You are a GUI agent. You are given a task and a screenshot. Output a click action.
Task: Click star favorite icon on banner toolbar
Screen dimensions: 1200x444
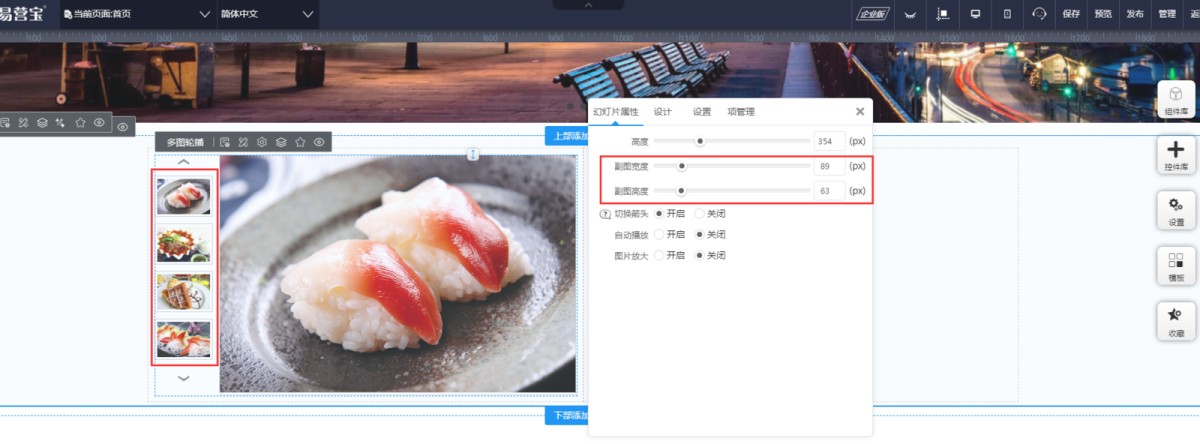click(80, 122)
